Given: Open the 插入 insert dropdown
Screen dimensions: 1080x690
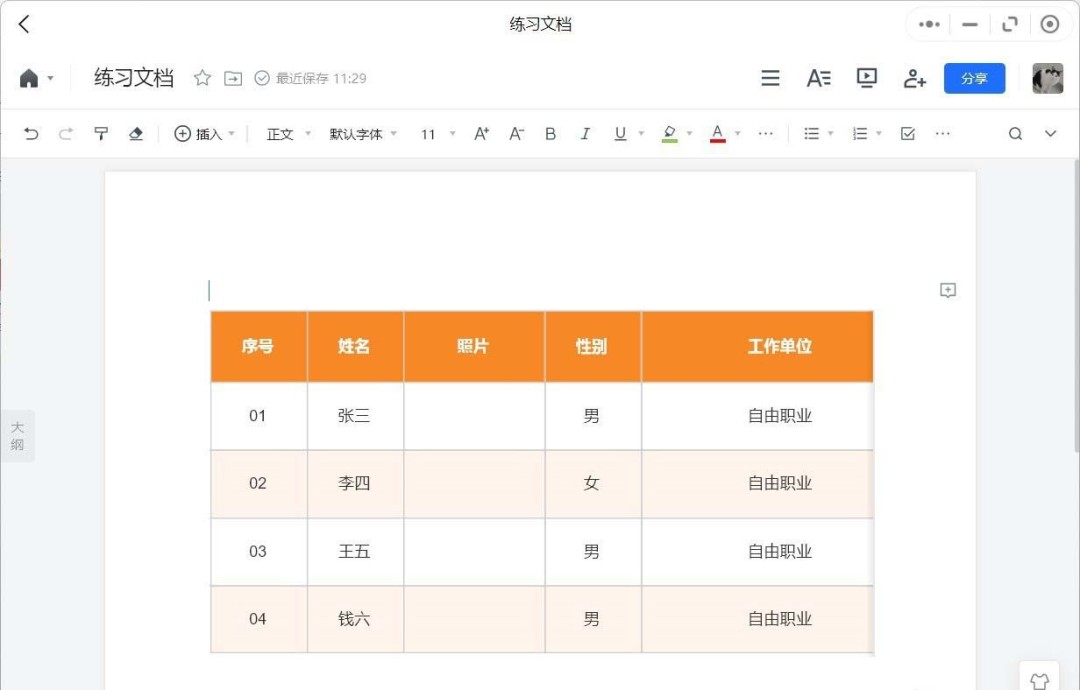Looking at the screenshot, I should click(x=204, y=133).
